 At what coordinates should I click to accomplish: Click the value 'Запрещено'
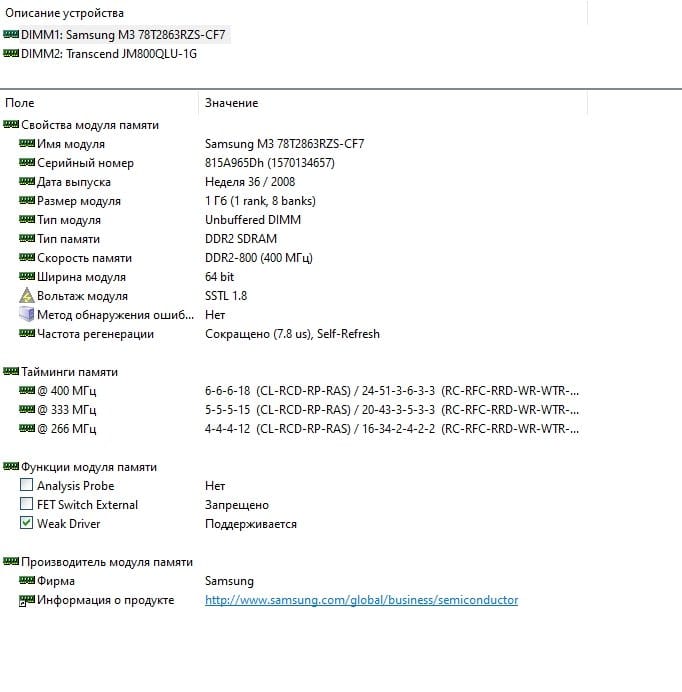[x=237, y=504]
